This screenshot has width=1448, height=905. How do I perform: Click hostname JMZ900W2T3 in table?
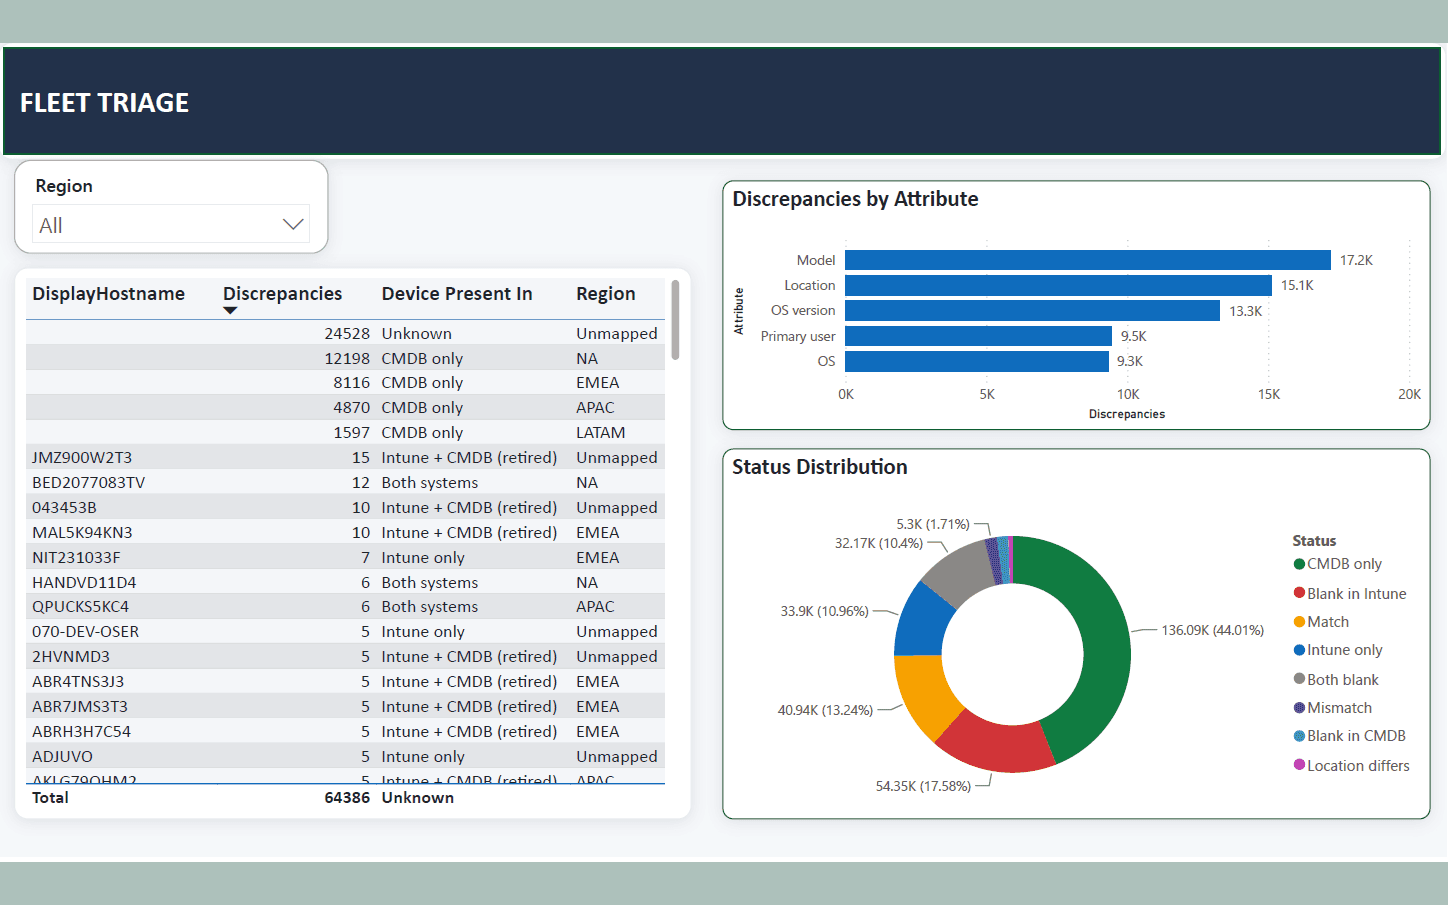(x=82, y=458)
